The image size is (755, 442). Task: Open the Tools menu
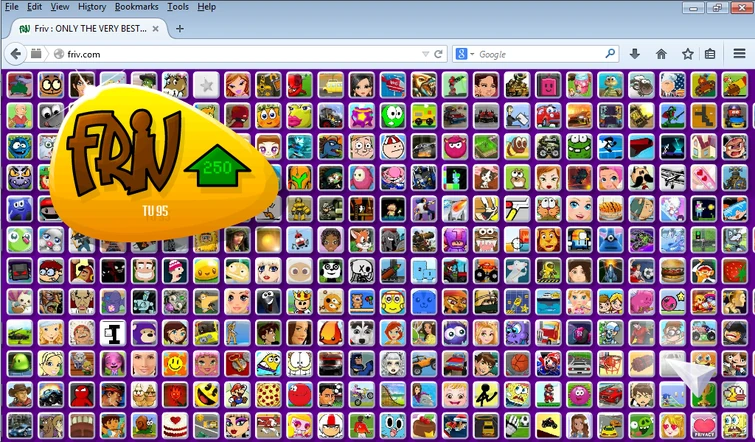pos(178,7)
